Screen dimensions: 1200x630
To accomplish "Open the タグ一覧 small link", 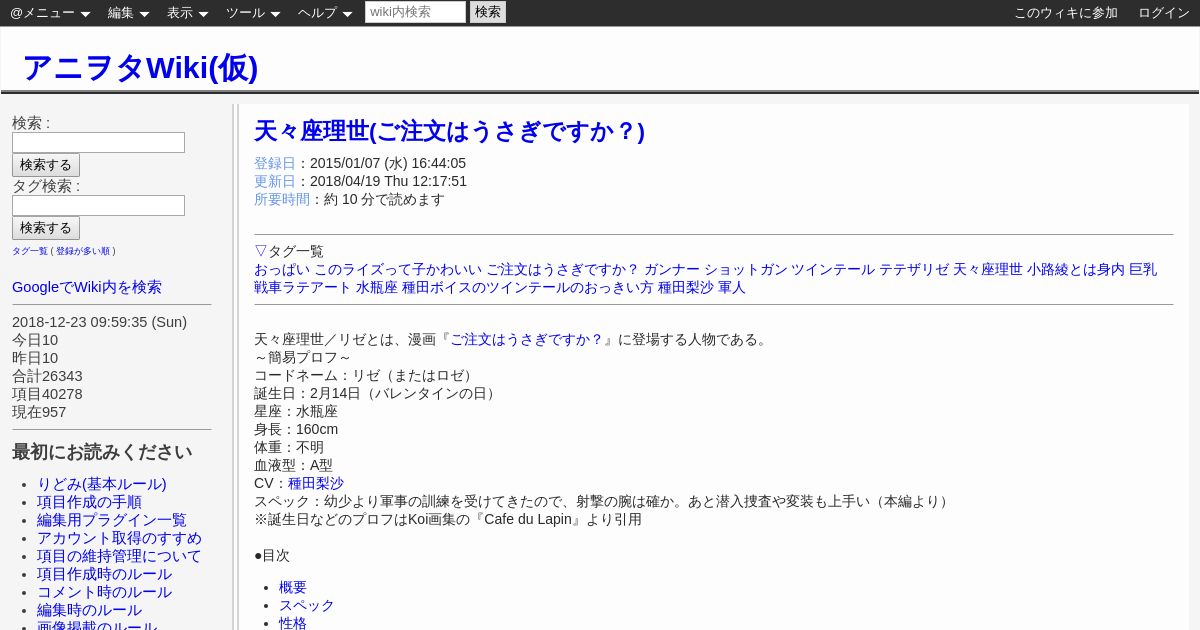I will click(30, 251).
